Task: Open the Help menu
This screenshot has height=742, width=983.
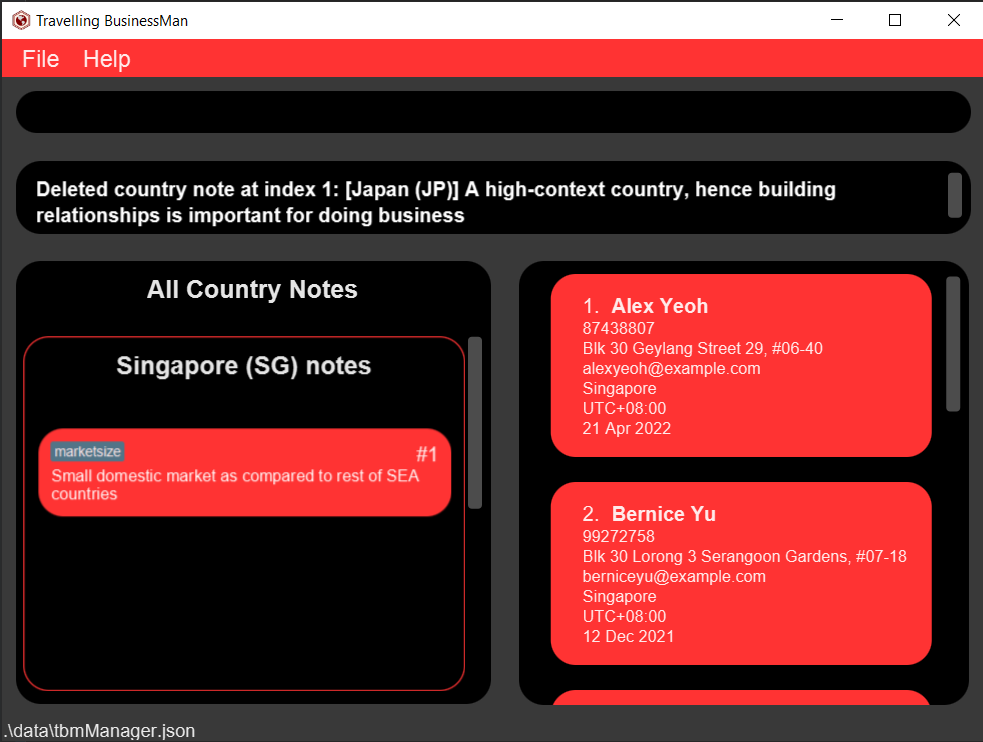Action: pos(107,59)
